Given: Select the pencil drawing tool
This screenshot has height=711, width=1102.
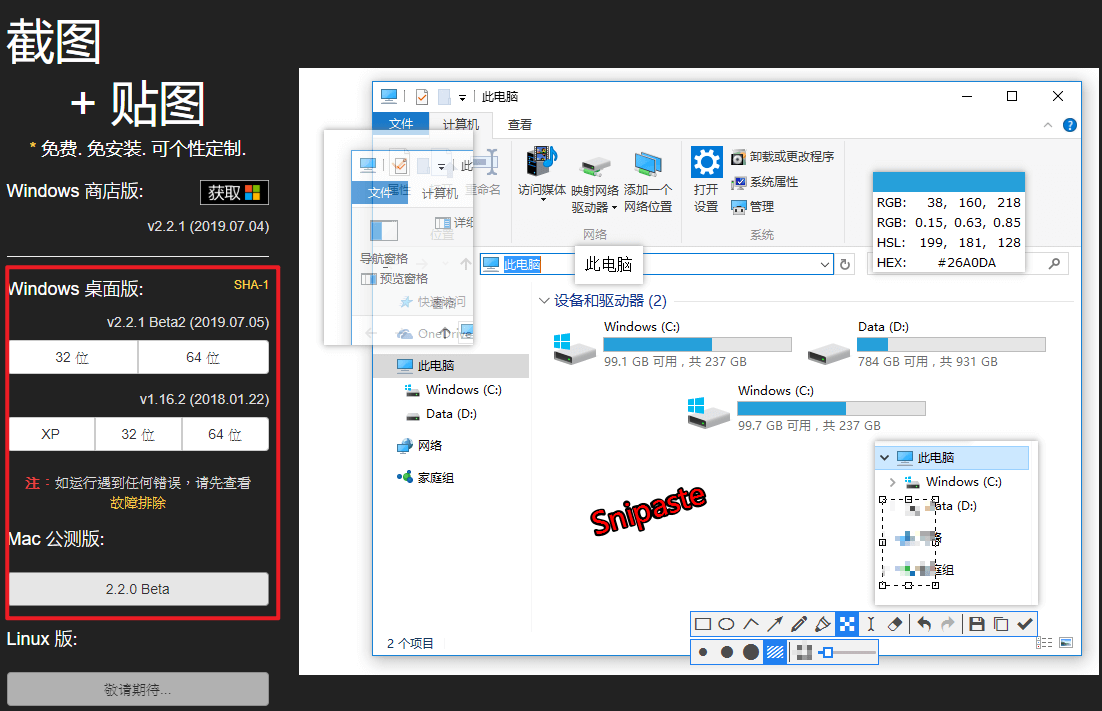Looking at the screenshot, I should point(800,623).
